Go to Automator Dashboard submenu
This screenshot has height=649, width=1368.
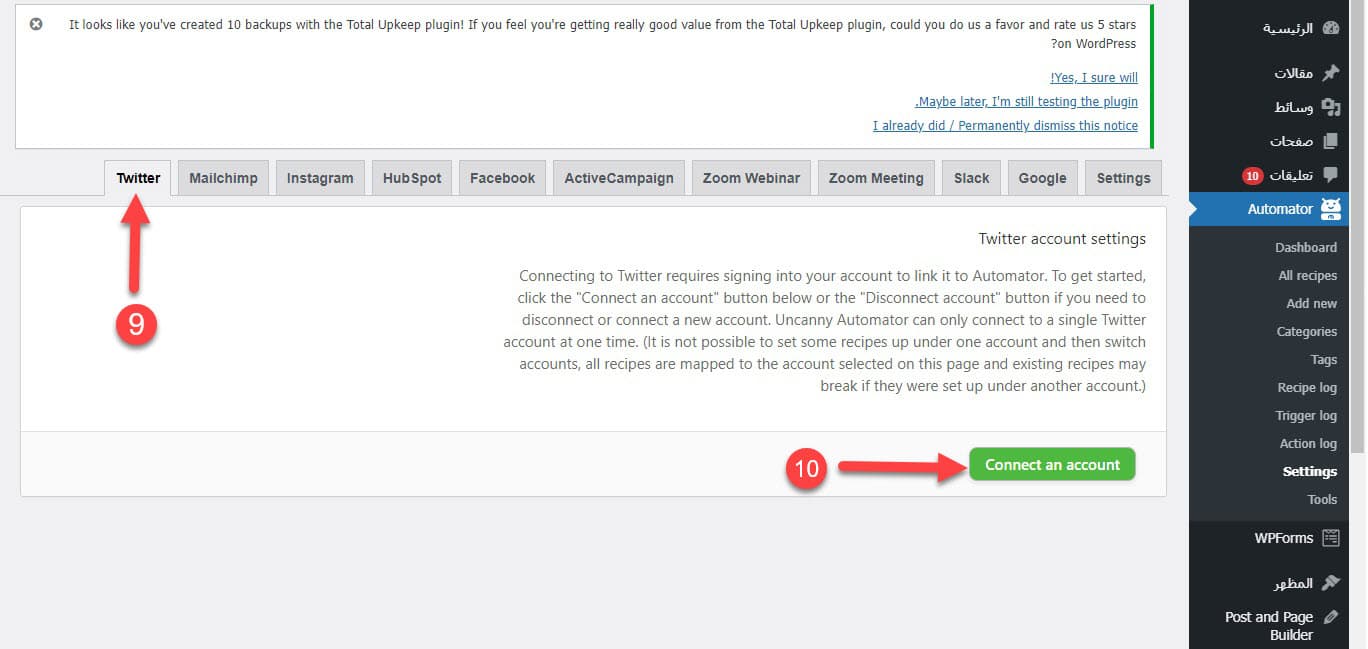click(x=1305, y=247)
